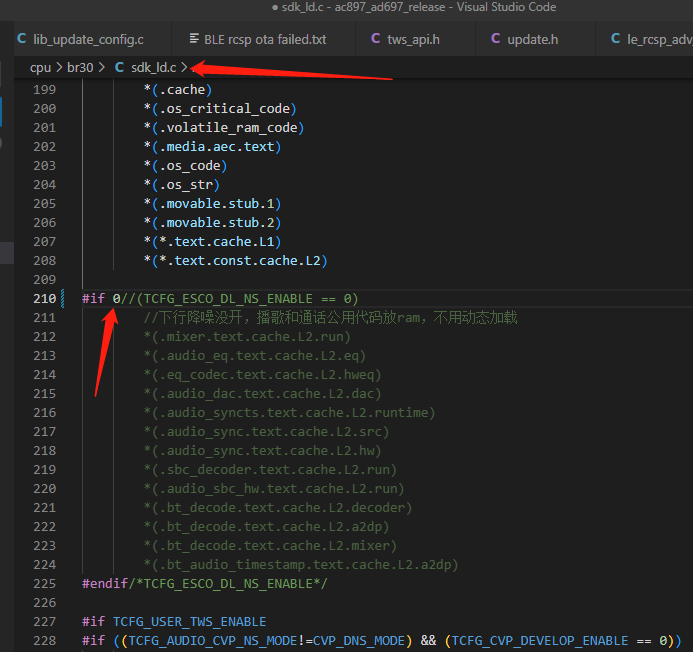Open the BLE rcsp ota failed.txt tab
The height and width of the screenshot is (652, 693).
coord(264,39)
